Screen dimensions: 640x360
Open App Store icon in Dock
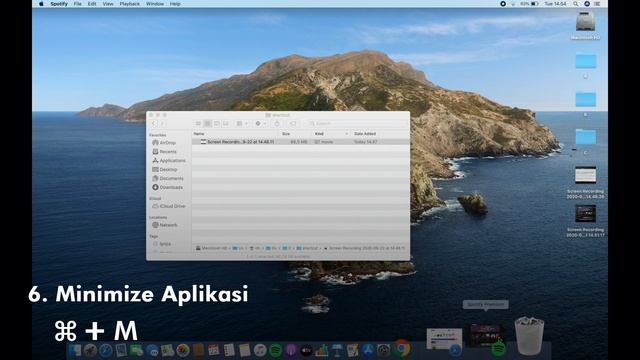(x=368, y=350)
